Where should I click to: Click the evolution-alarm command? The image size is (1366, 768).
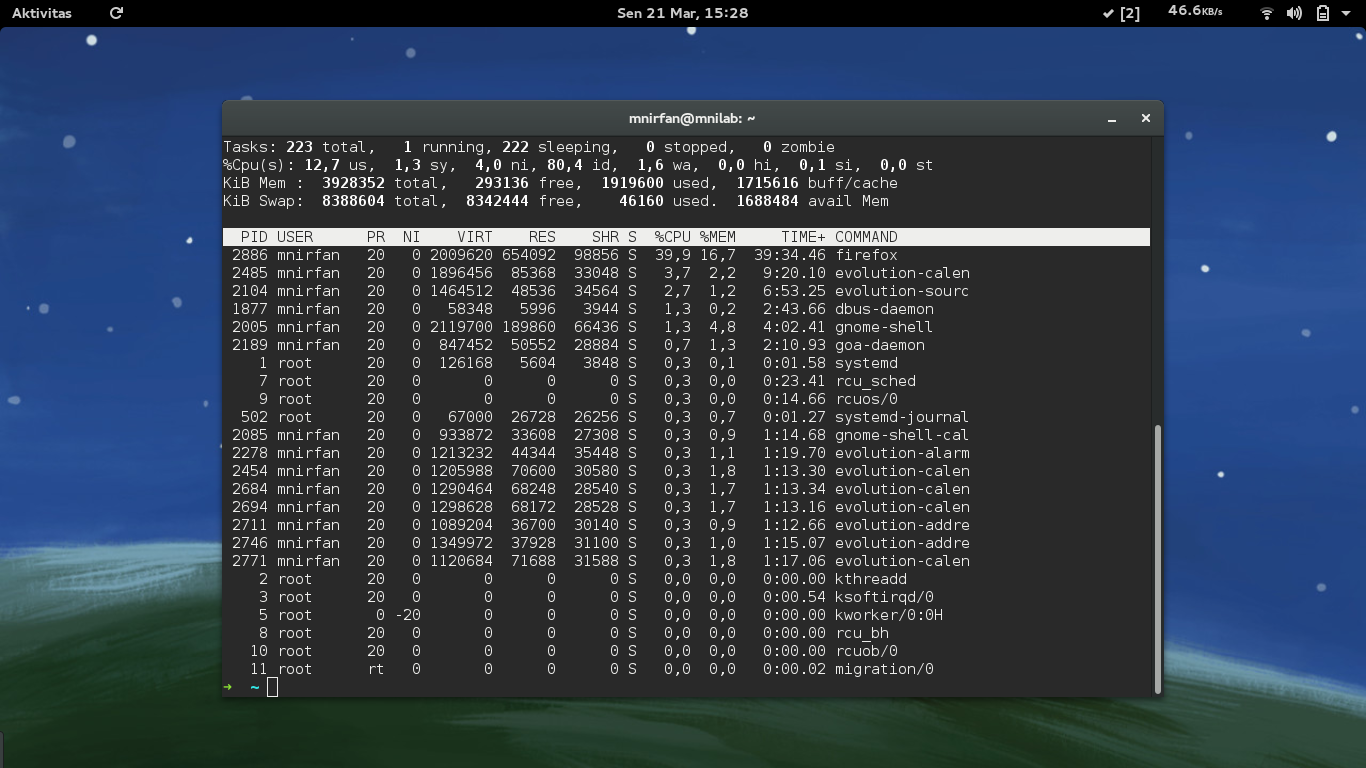[x=902, y=453]
